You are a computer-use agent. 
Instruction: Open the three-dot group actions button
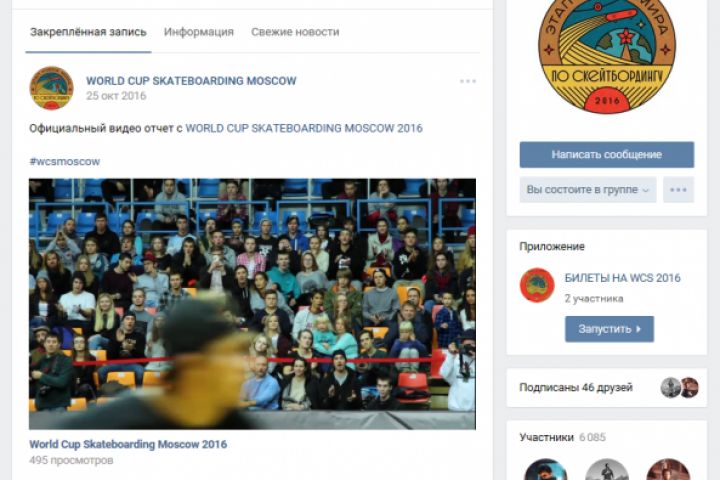pyautogui.click(x=678, y=190)
